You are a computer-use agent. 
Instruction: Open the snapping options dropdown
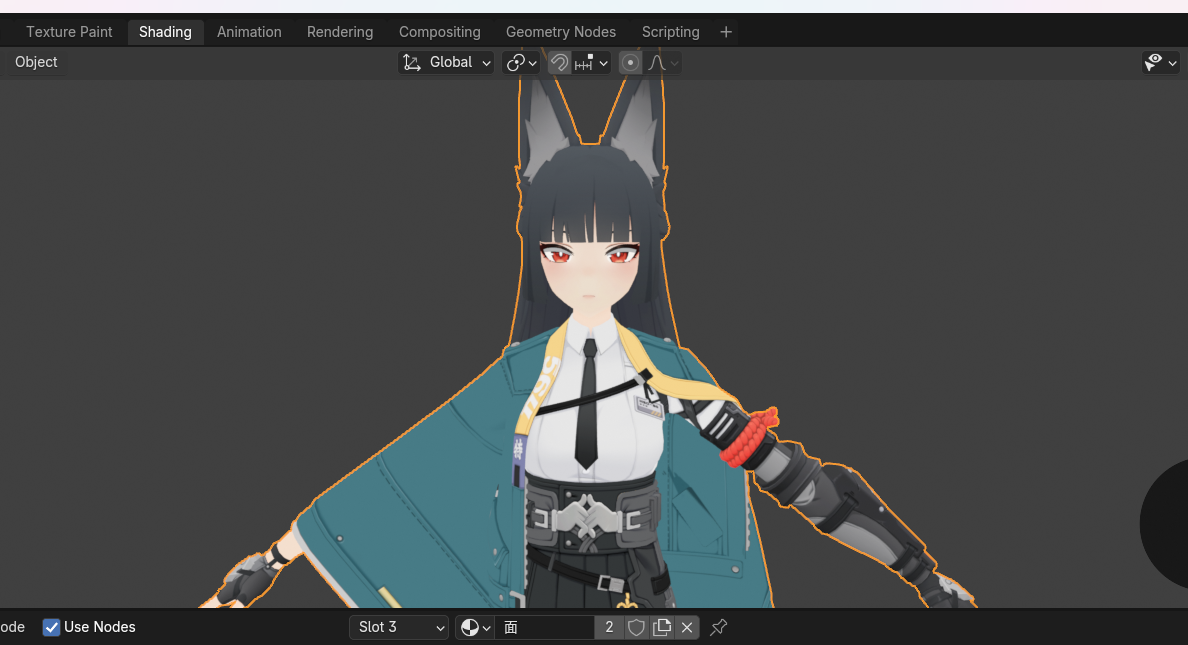(592, 63)
